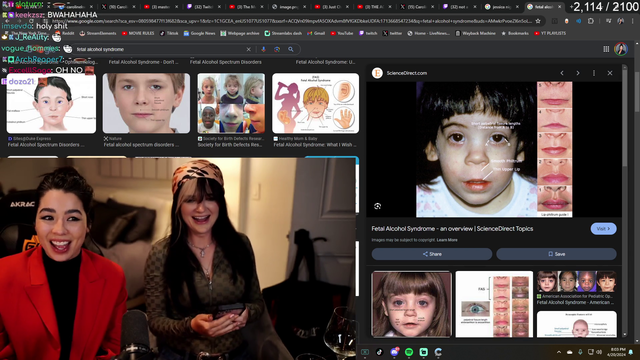The height and width of the screenshot is (360, 640).
Task: Expand the Bookmarks folder
Action: pos(515,33)
